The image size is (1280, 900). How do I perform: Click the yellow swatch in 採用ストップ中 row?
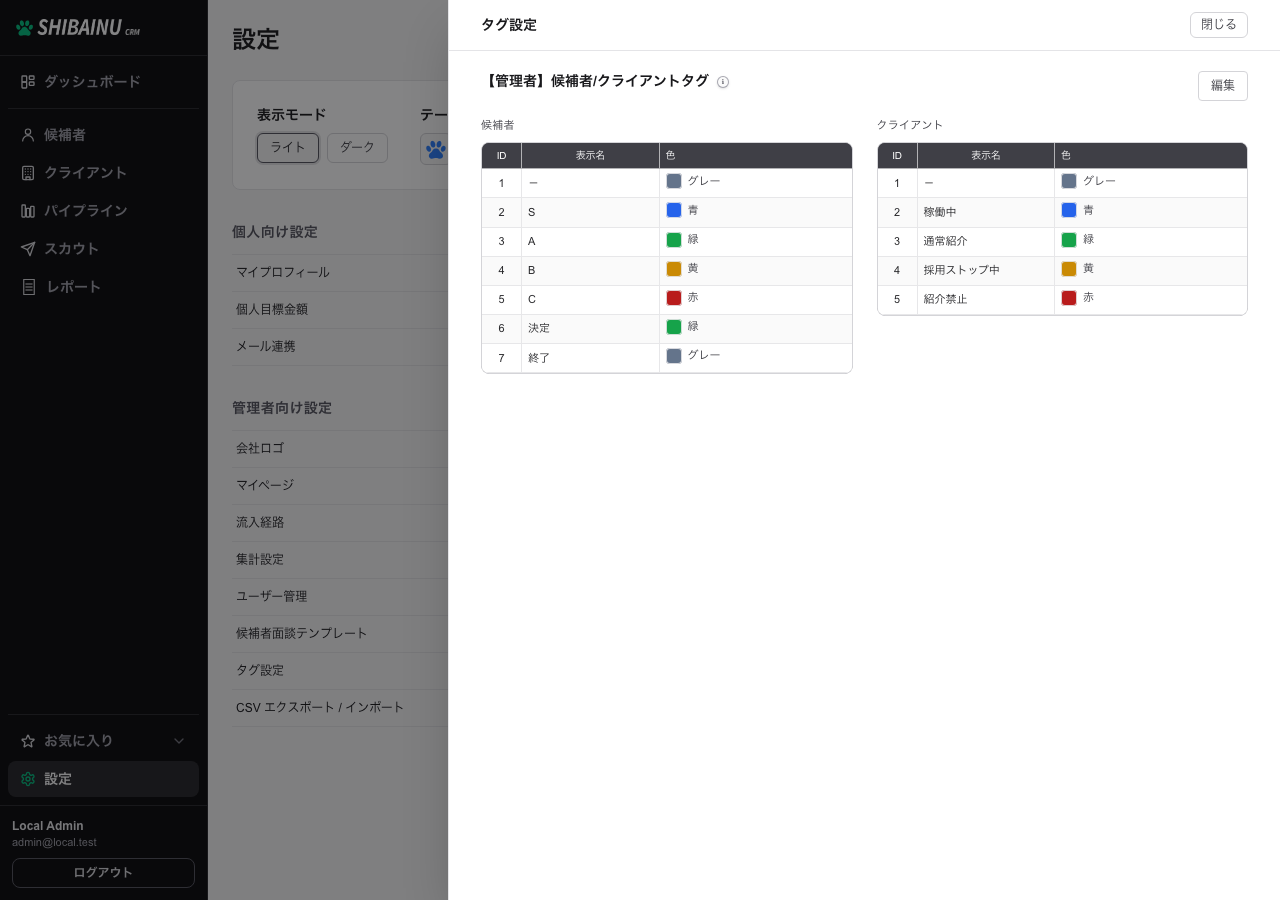(x=1069, y=269)
